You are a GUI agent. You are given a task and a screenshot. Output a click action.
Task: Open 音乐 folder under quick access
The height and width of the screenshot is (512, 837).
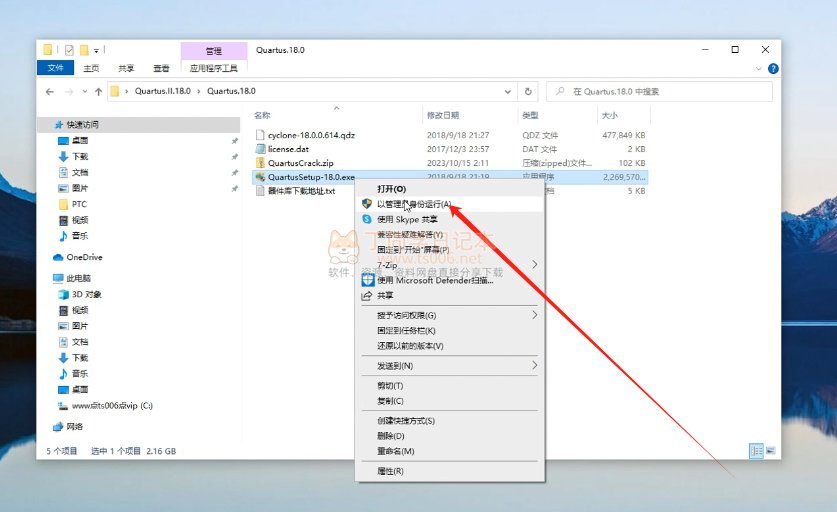80,236
